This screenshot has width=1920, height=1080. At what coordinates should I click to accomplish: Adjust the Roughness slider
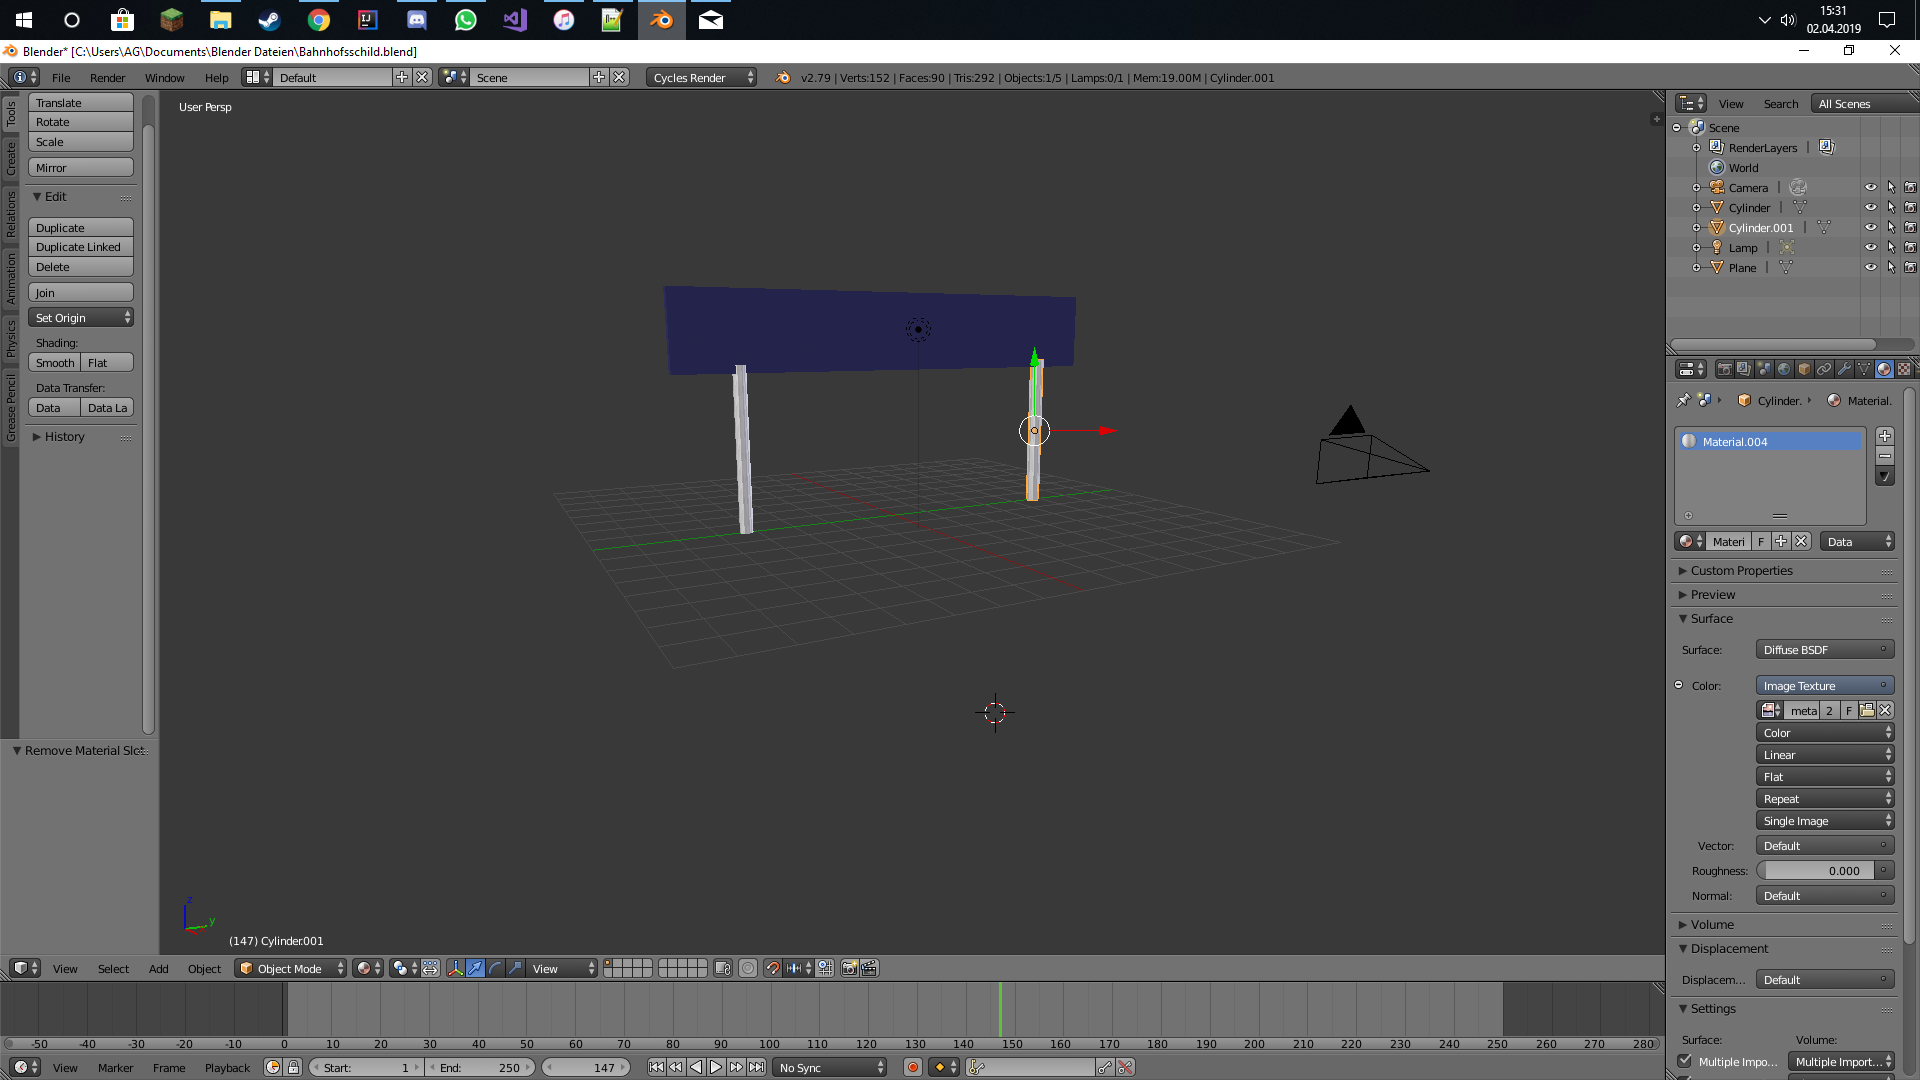(x=1815, y=870)
